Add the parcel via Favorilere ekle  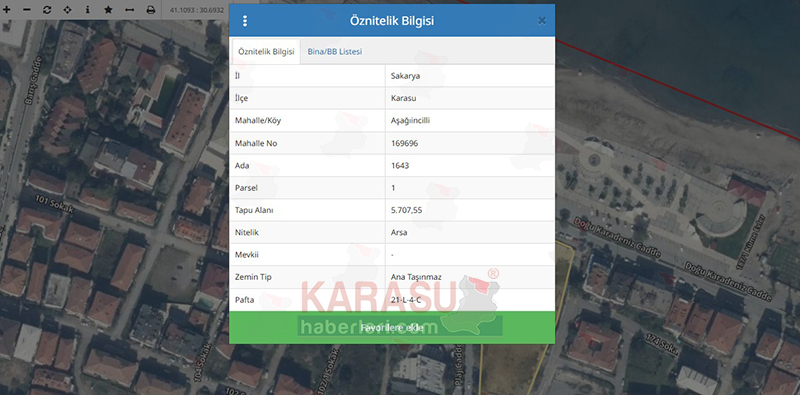pyautogui.click(x=392, y=328)
